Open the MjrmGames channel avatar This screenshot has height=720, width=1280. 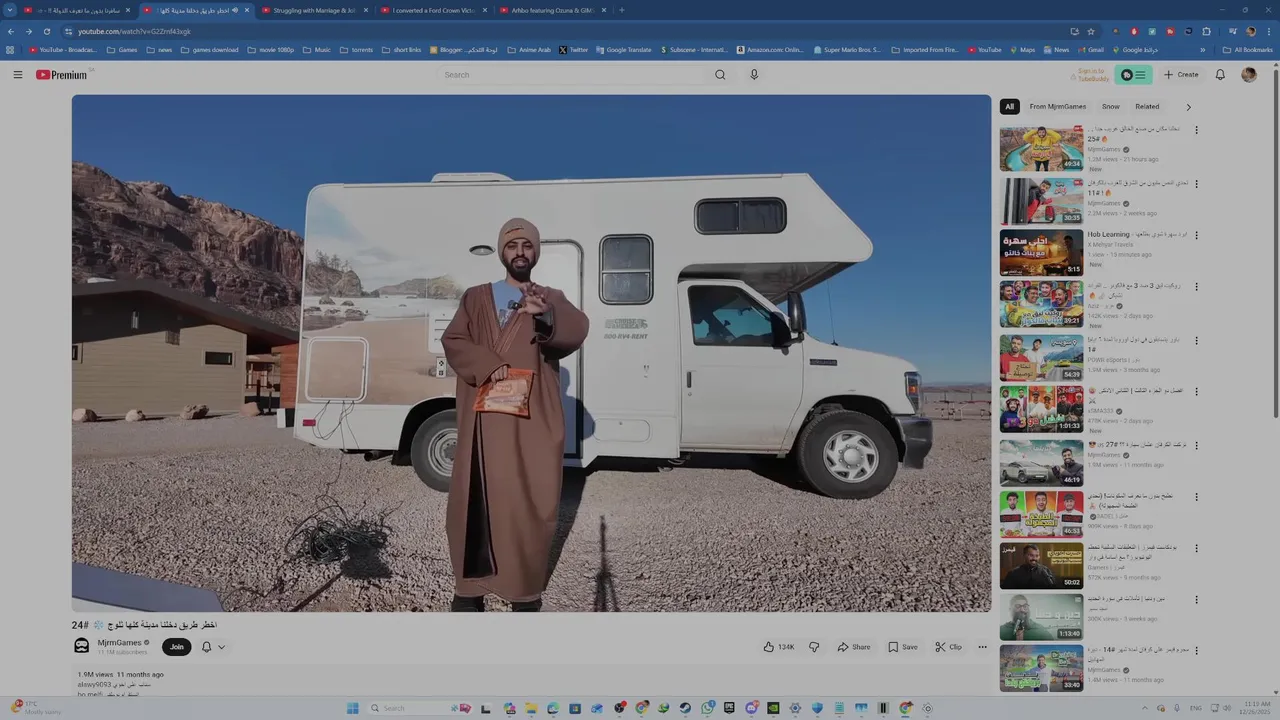pos(82,646)
